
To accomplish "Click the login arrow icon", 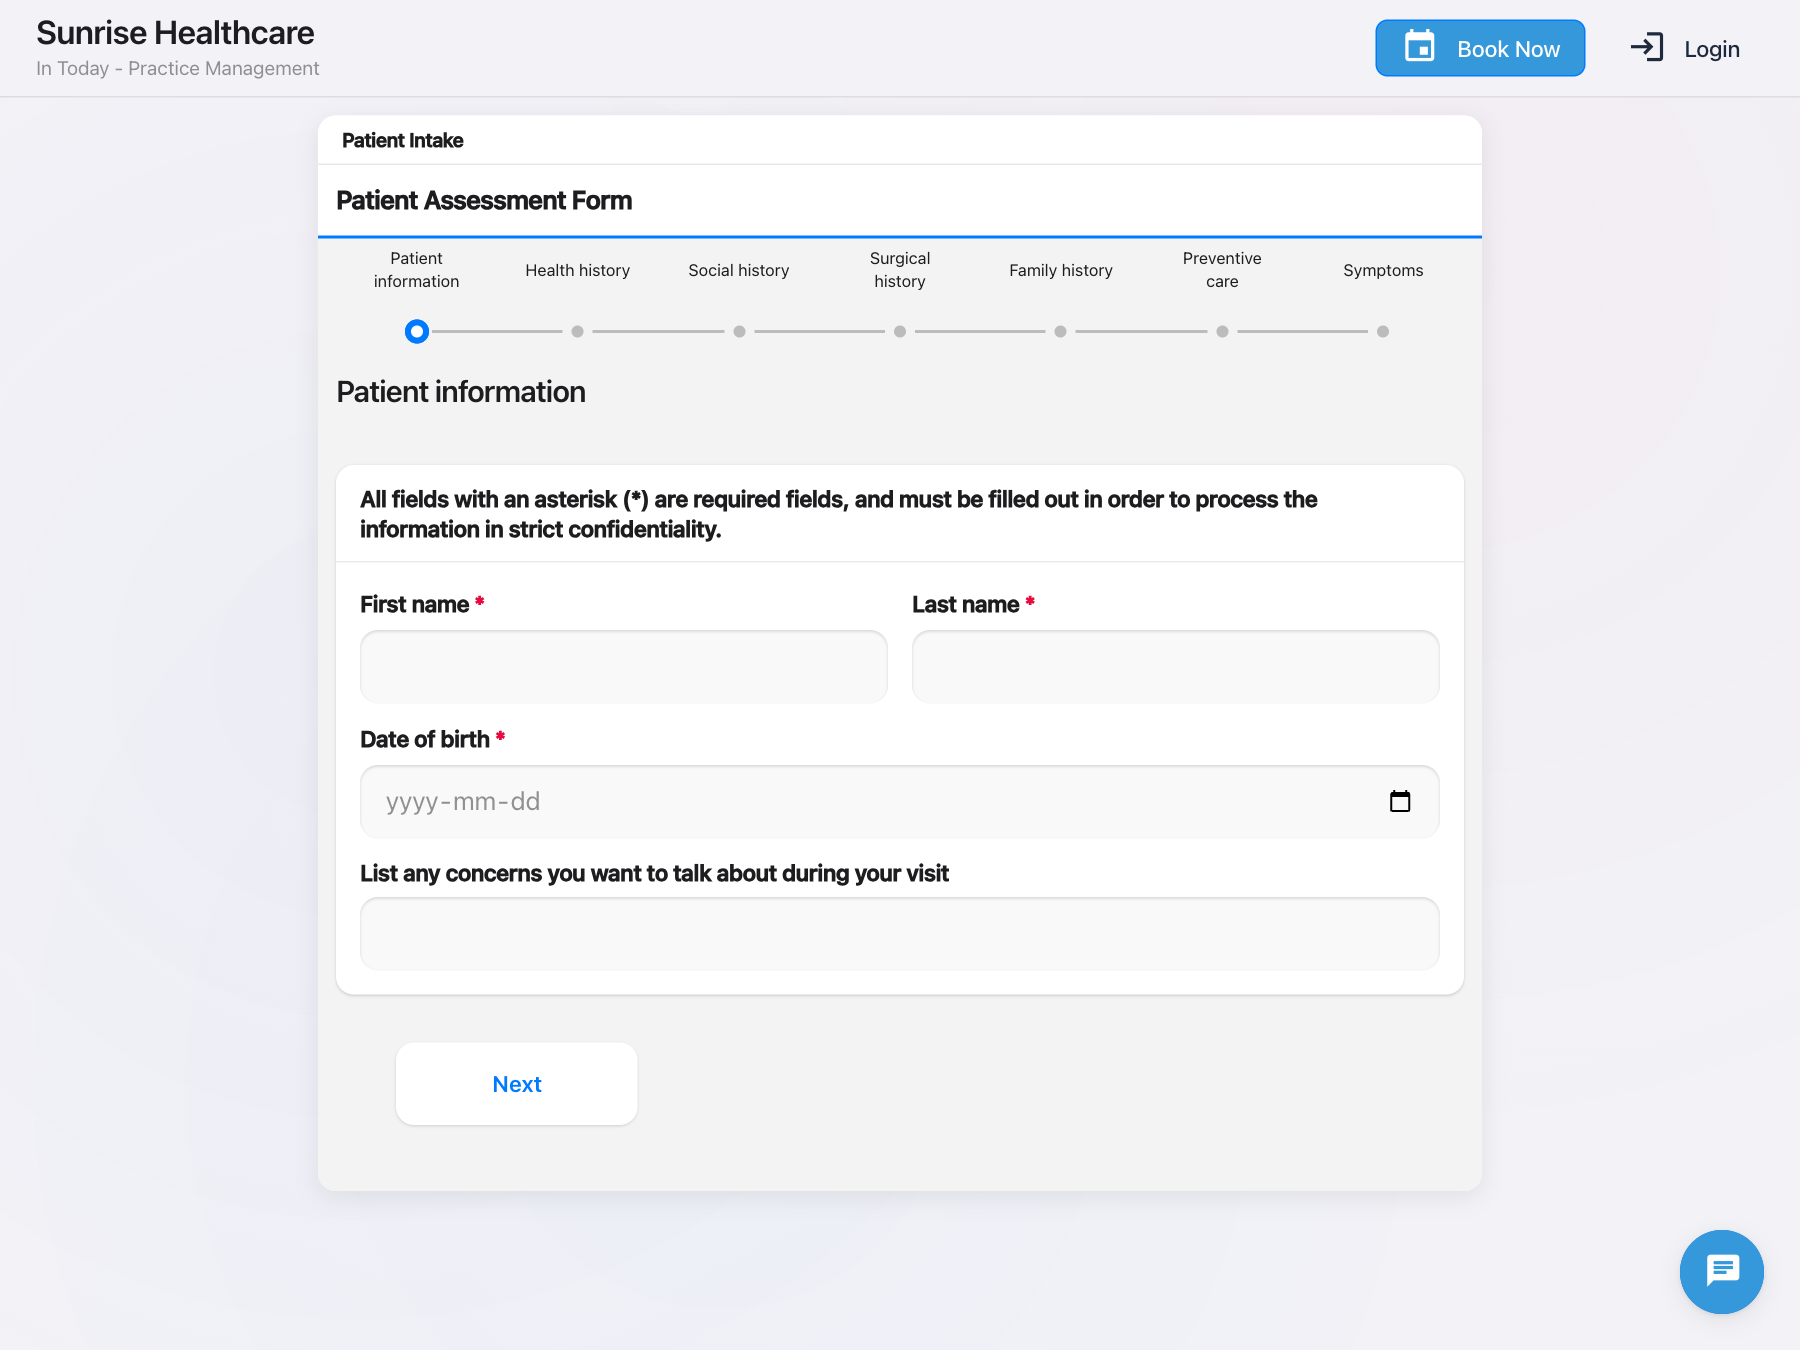I will pos(1647,48).
